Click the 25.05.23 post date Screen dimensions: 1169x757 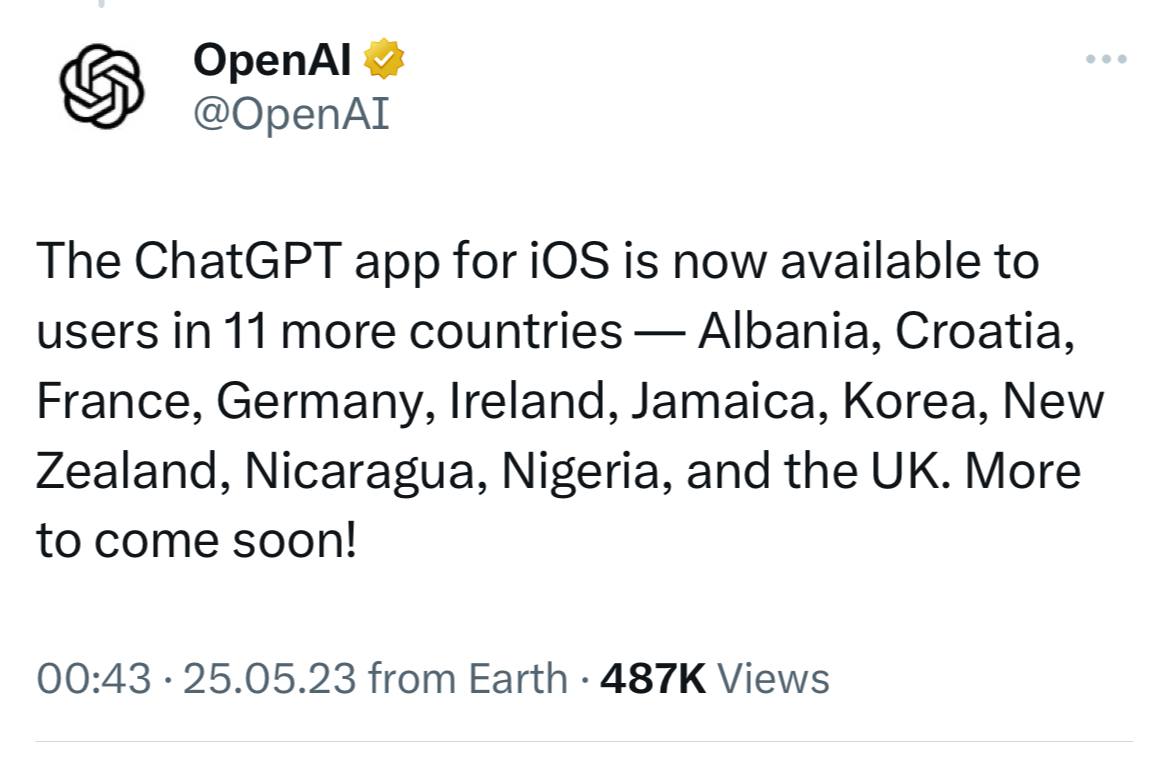tap(270, 679)
